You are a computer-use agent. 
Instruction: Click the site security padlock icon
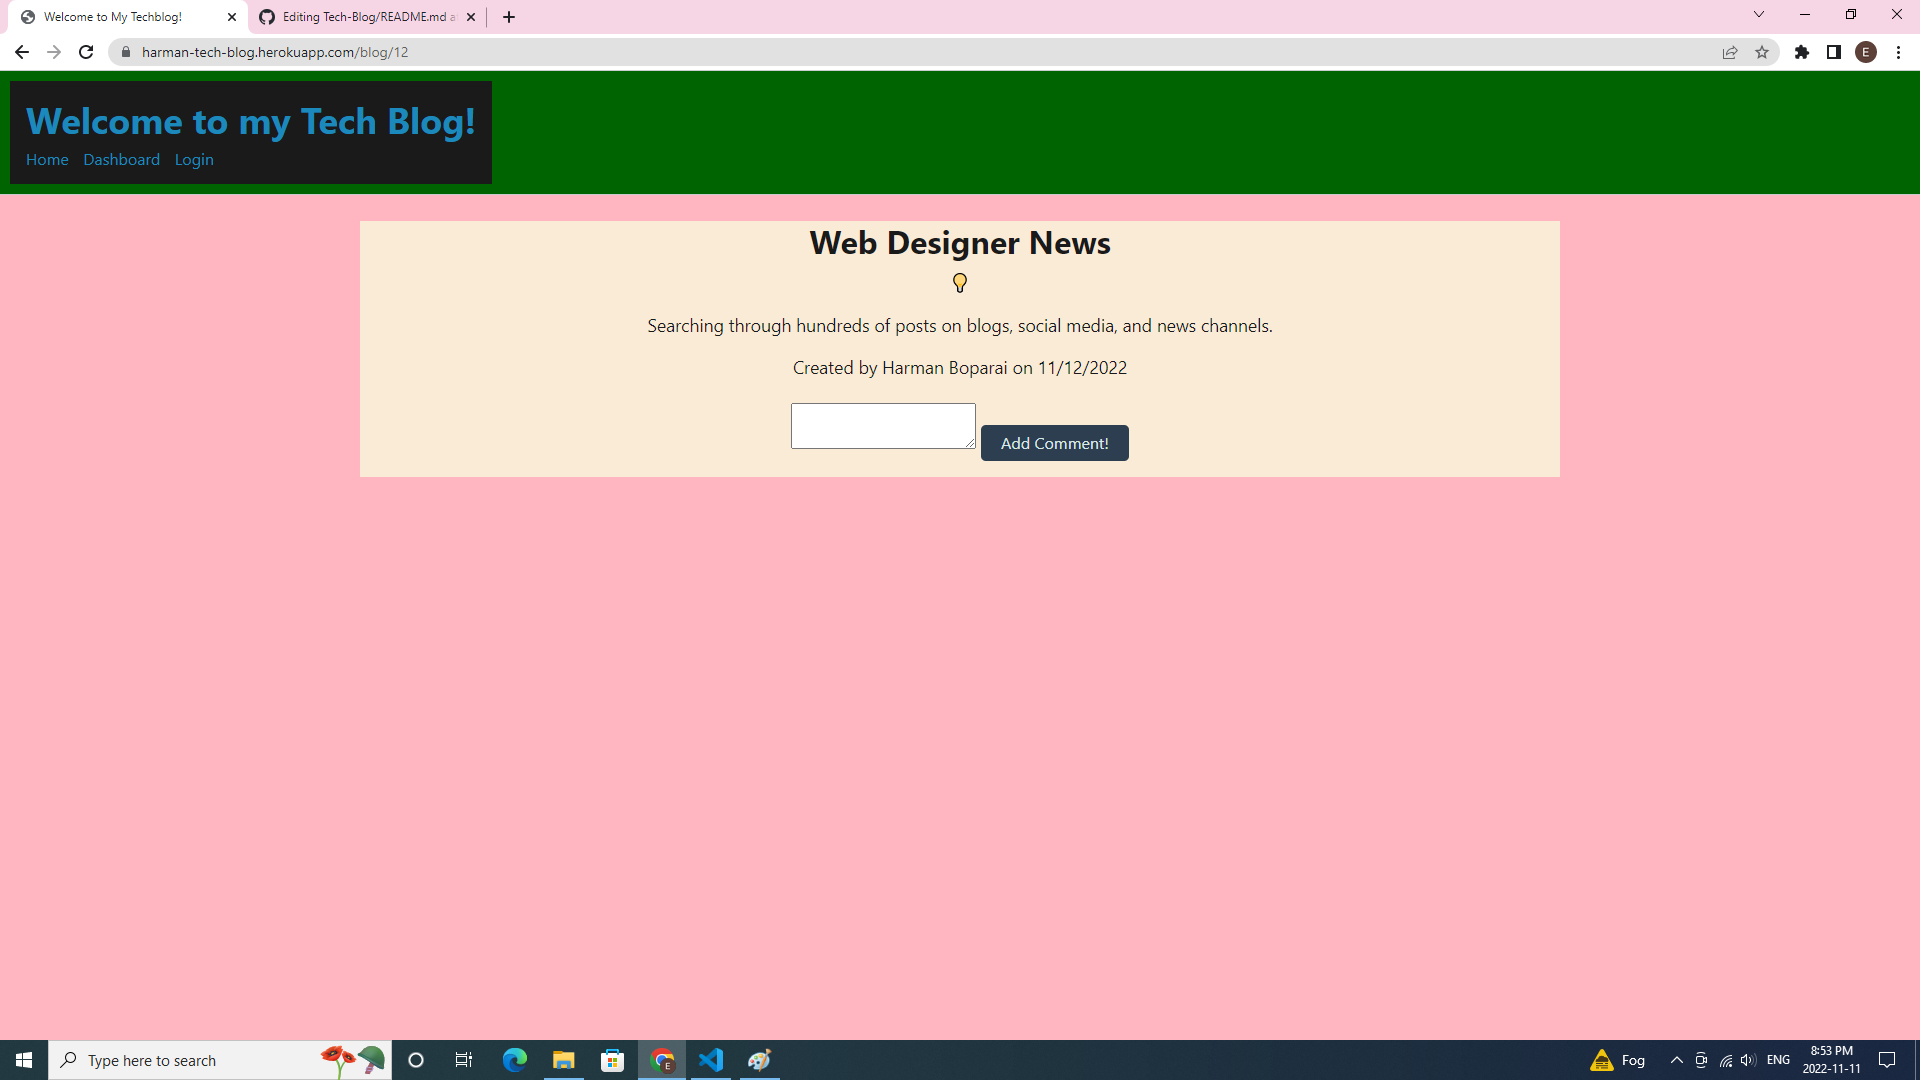(126, 52)
